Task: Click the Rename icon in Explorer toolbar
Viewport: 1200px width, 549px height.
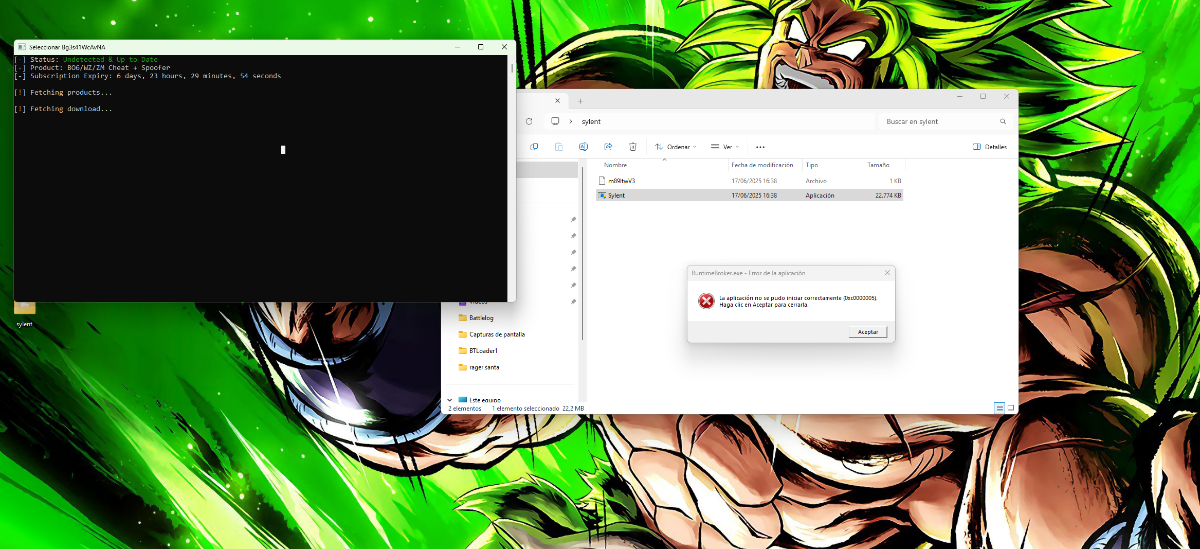Action: click(583, 146)
